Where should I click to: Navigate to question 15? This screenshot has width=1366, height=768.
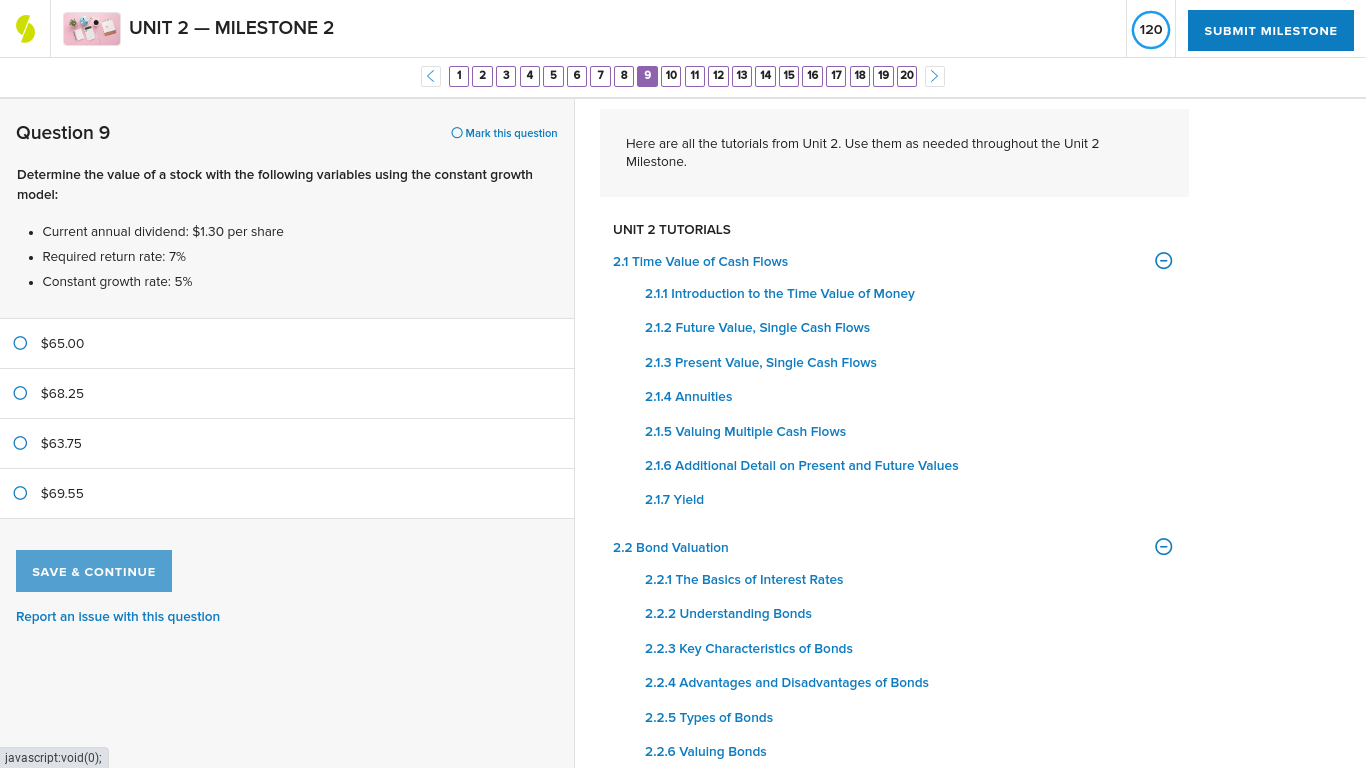(x=789, y=76)
